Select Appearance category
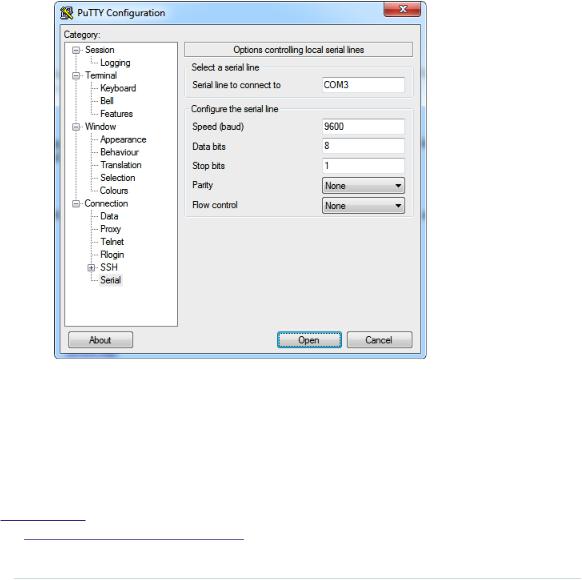Screen dimensions: 582x580 (x=123, y=140)
